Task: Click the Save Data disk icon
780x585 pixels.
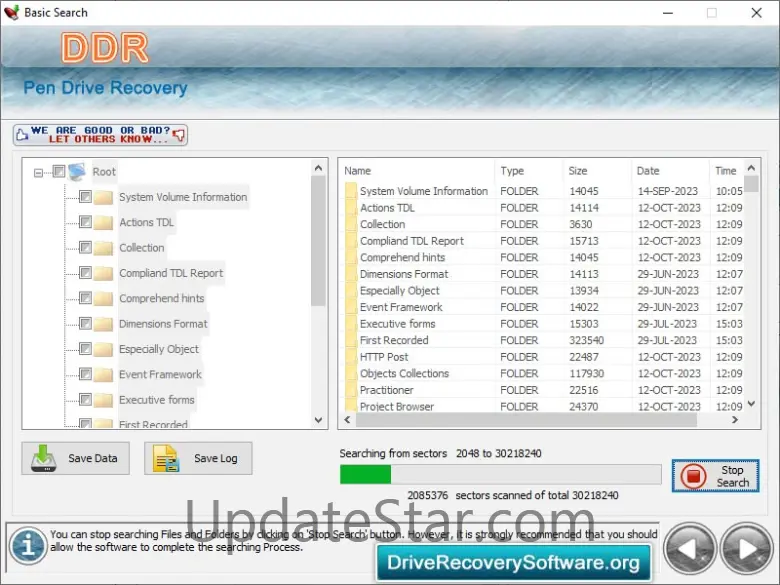Action: [44, 458]
